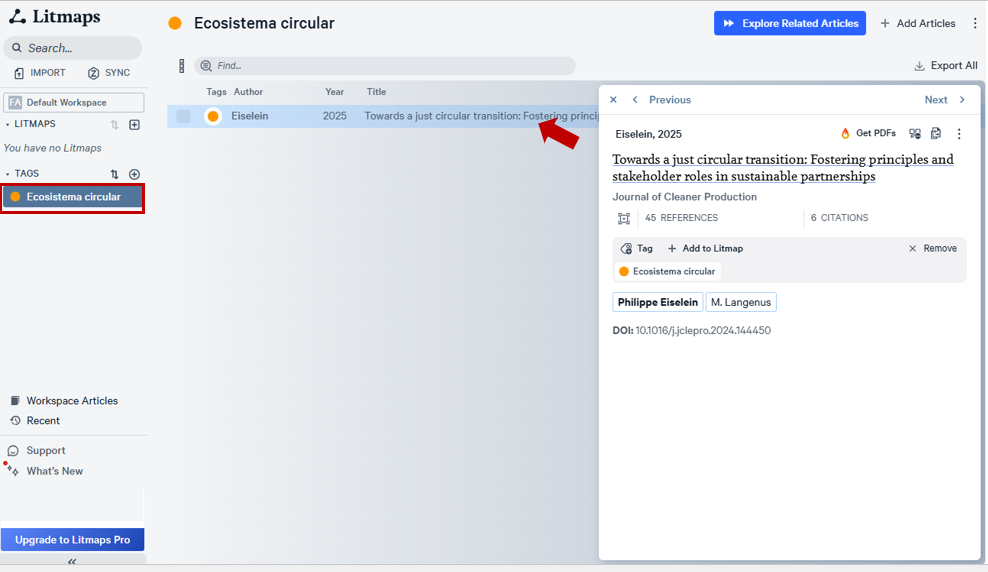Click the Get PDFs flame icon
988x572 pixels.
tap(845, 134)
